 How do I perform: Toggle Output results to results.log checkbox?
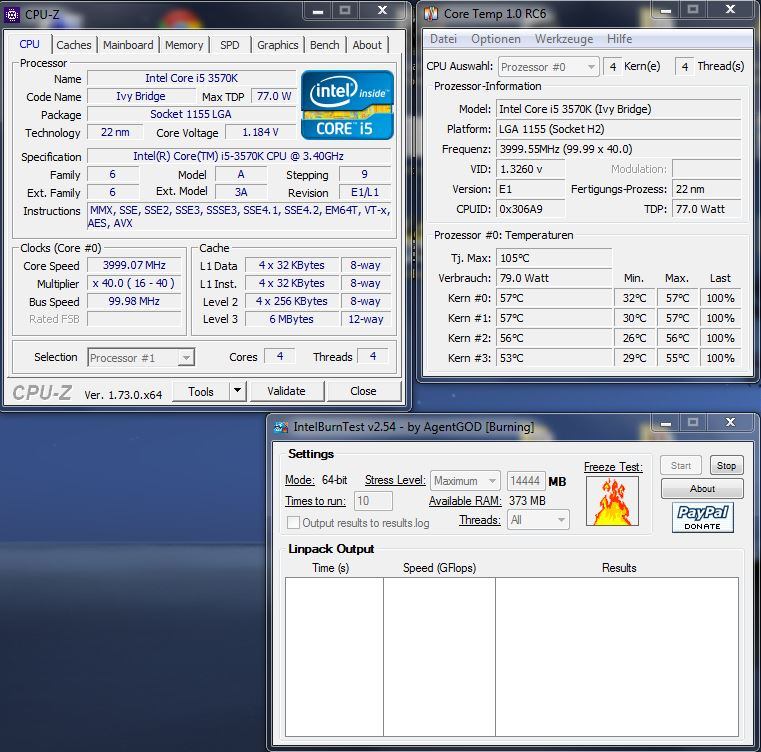click(293, 523)
